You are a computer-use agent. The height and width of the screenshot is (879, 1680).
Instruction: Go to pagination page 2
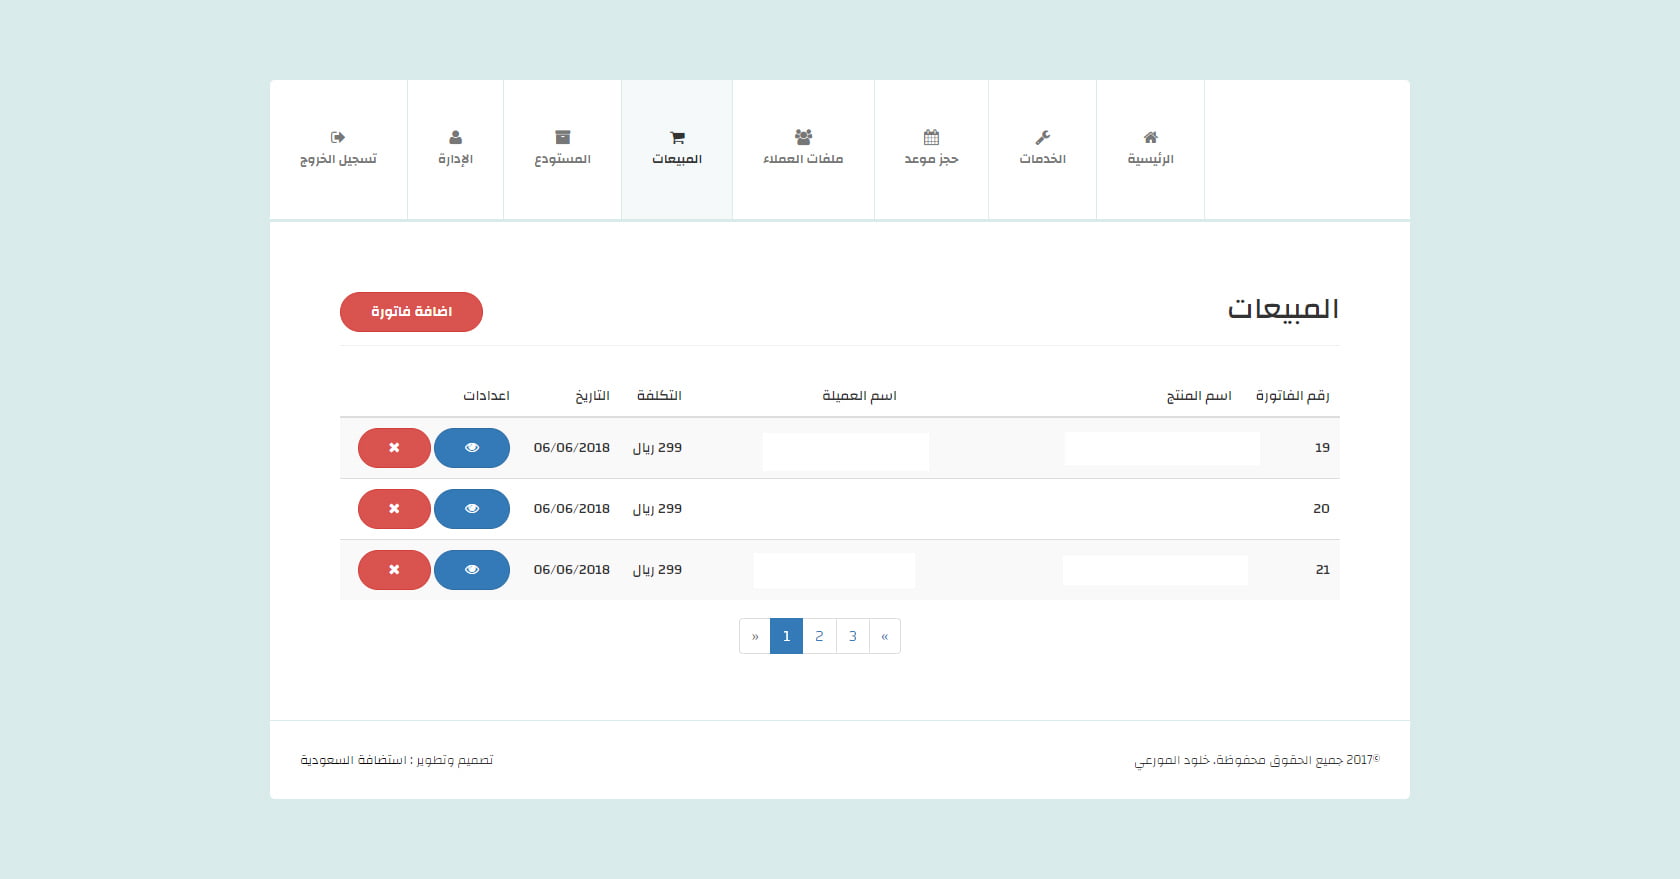click(819, 636)
